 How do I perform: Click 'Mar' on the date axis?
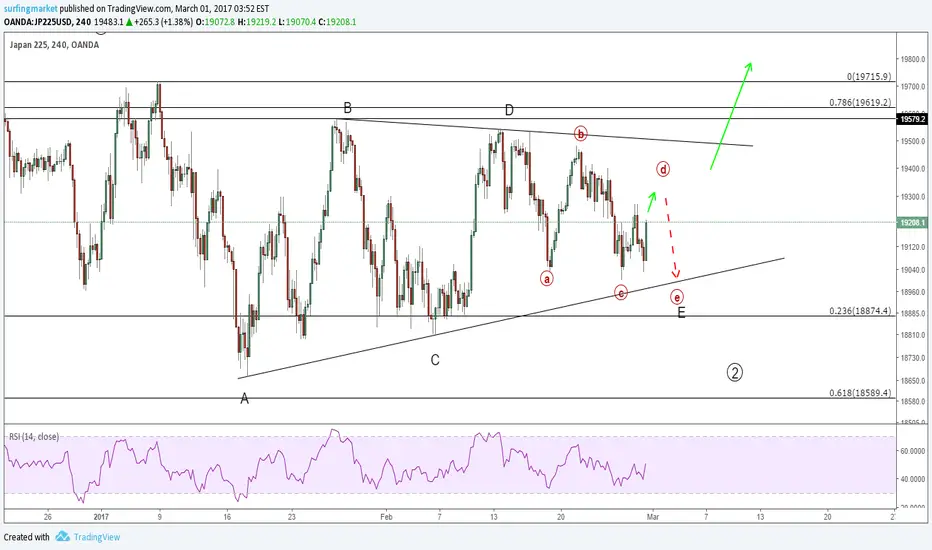tap(653, 517)
